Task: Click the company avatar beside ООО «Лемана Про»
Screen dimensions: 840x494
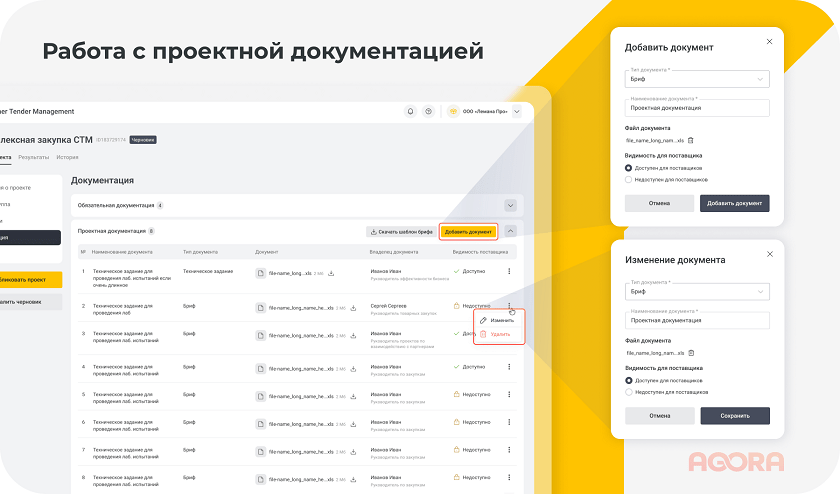Action: click(453, 111)
